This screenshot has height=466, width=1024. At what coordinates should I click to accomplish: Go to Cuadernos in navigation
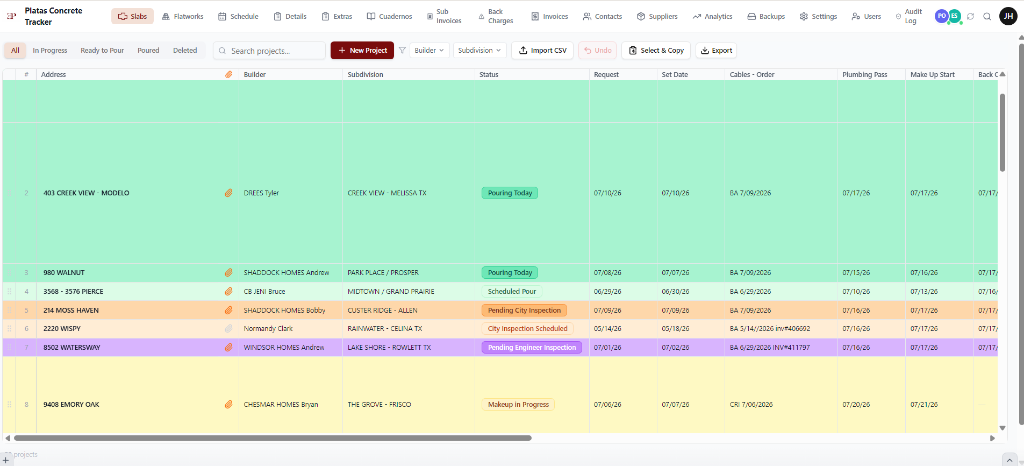point(389,16)
